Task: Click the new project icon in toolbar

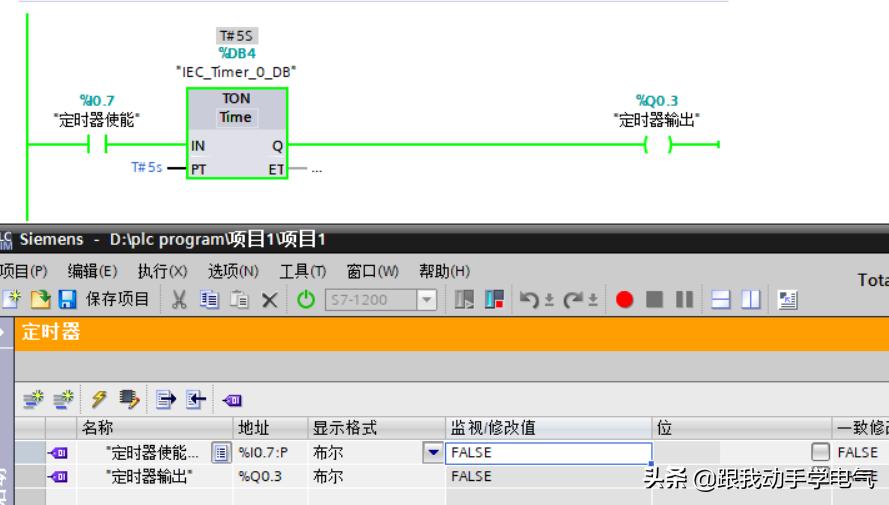Action: (x=12, y=299)
